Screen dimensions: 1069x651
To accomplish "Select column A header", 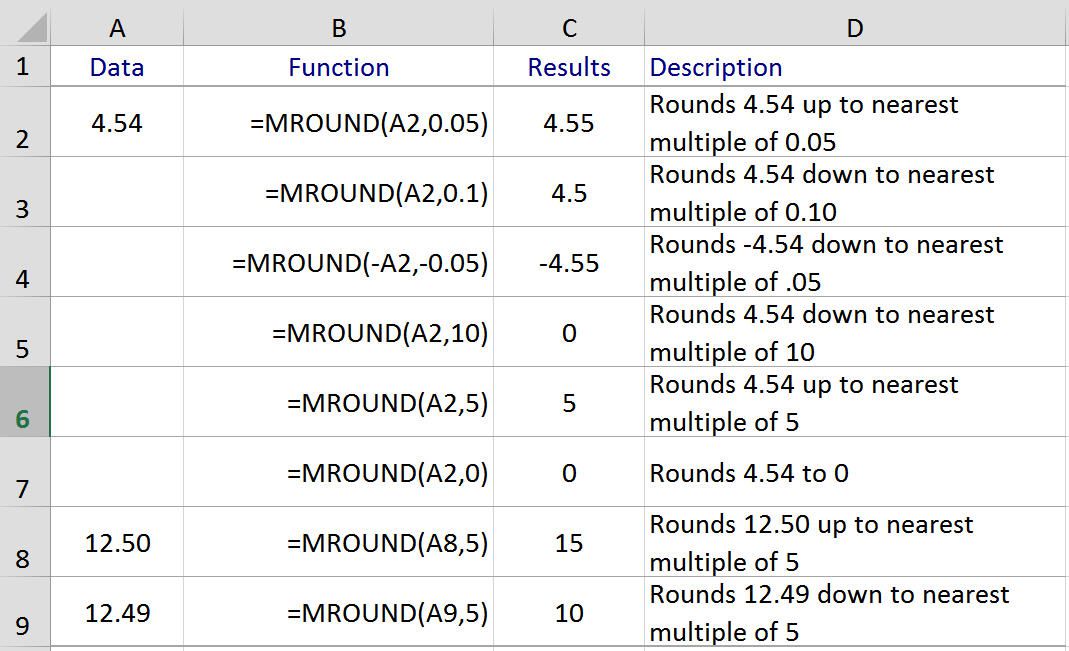I will (x=117, y=28).
